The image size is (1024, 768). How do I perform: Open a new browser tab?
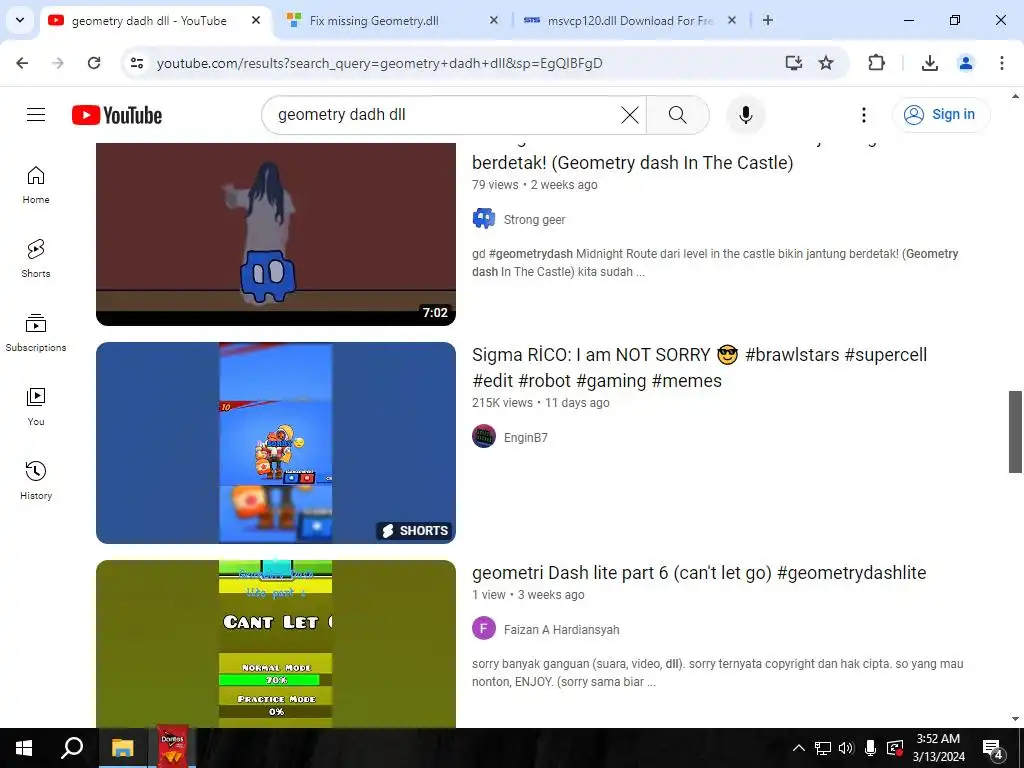tap(768, 20)
